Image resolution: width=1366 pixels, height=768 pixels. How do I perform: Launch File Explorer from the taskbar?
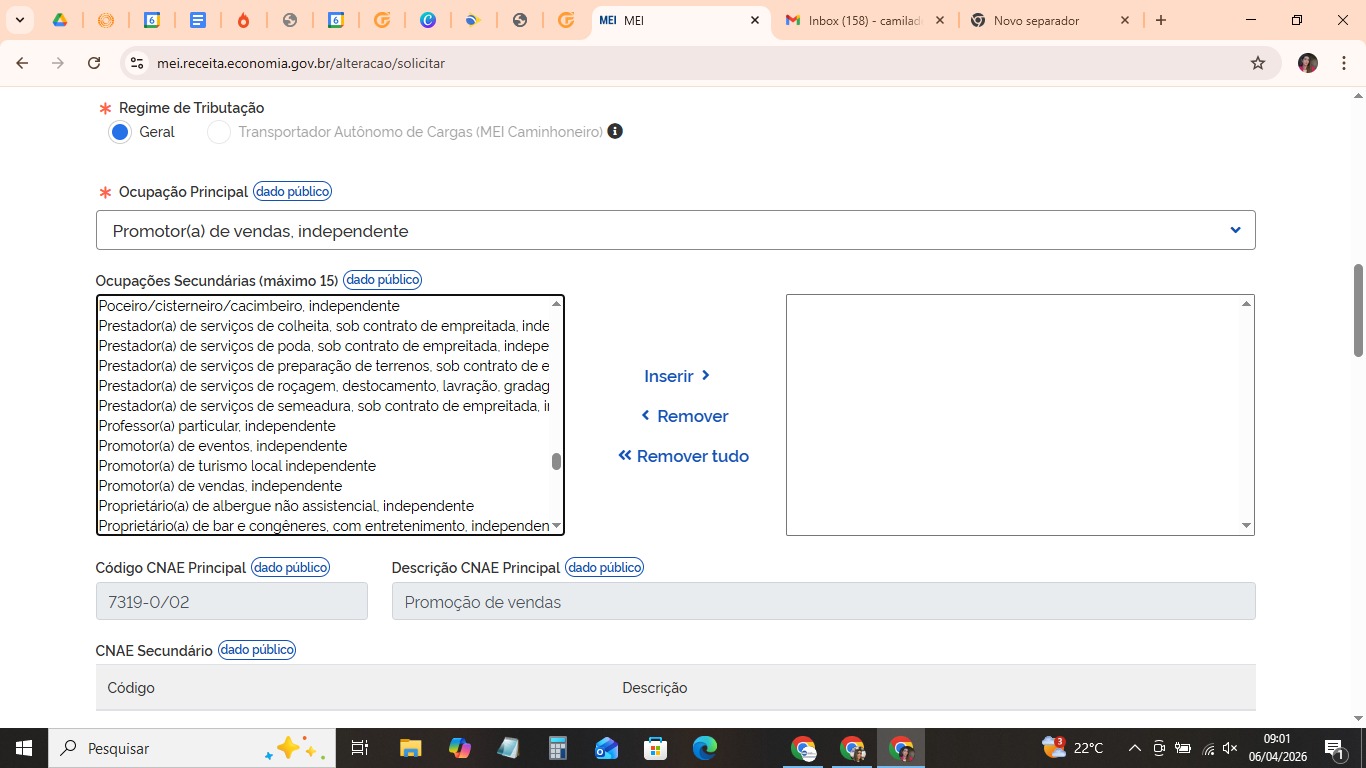410,748
